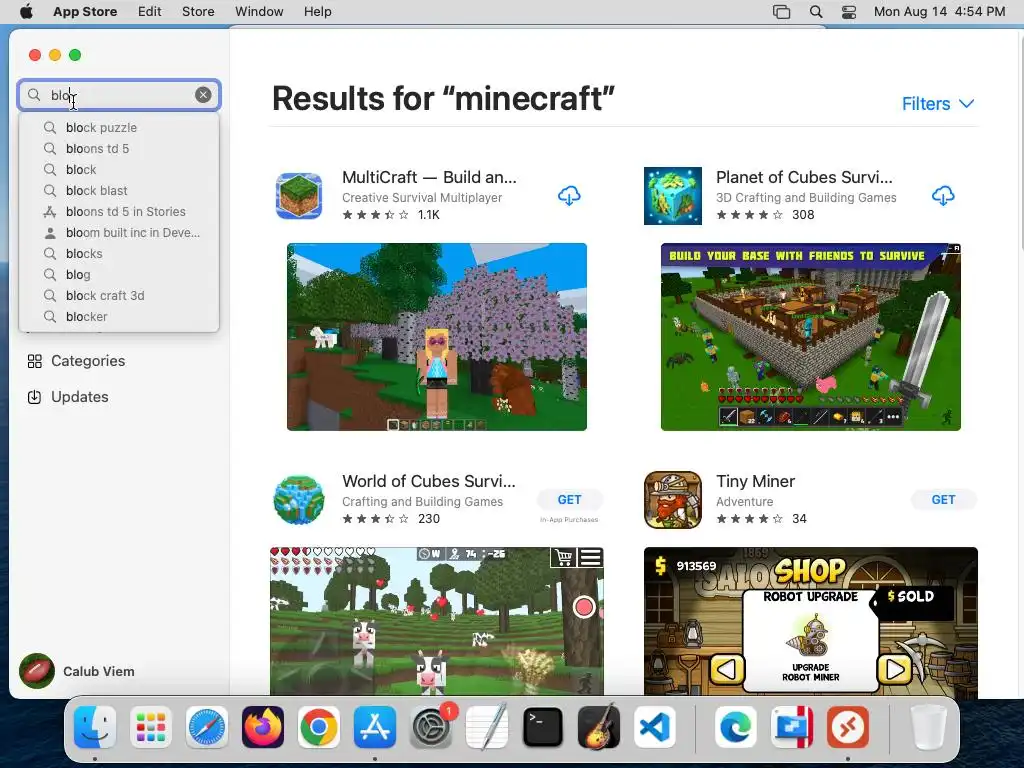Get the Tiny Miner app
The width and height of the screenshot is (1024, 768).
click(x=943, y=500)
